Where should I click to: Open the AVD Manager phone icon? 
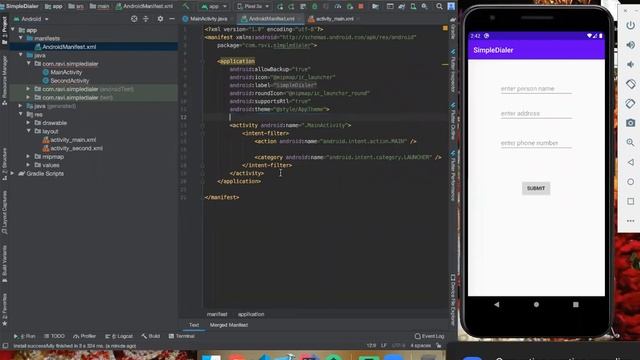(x=413, y=7)
